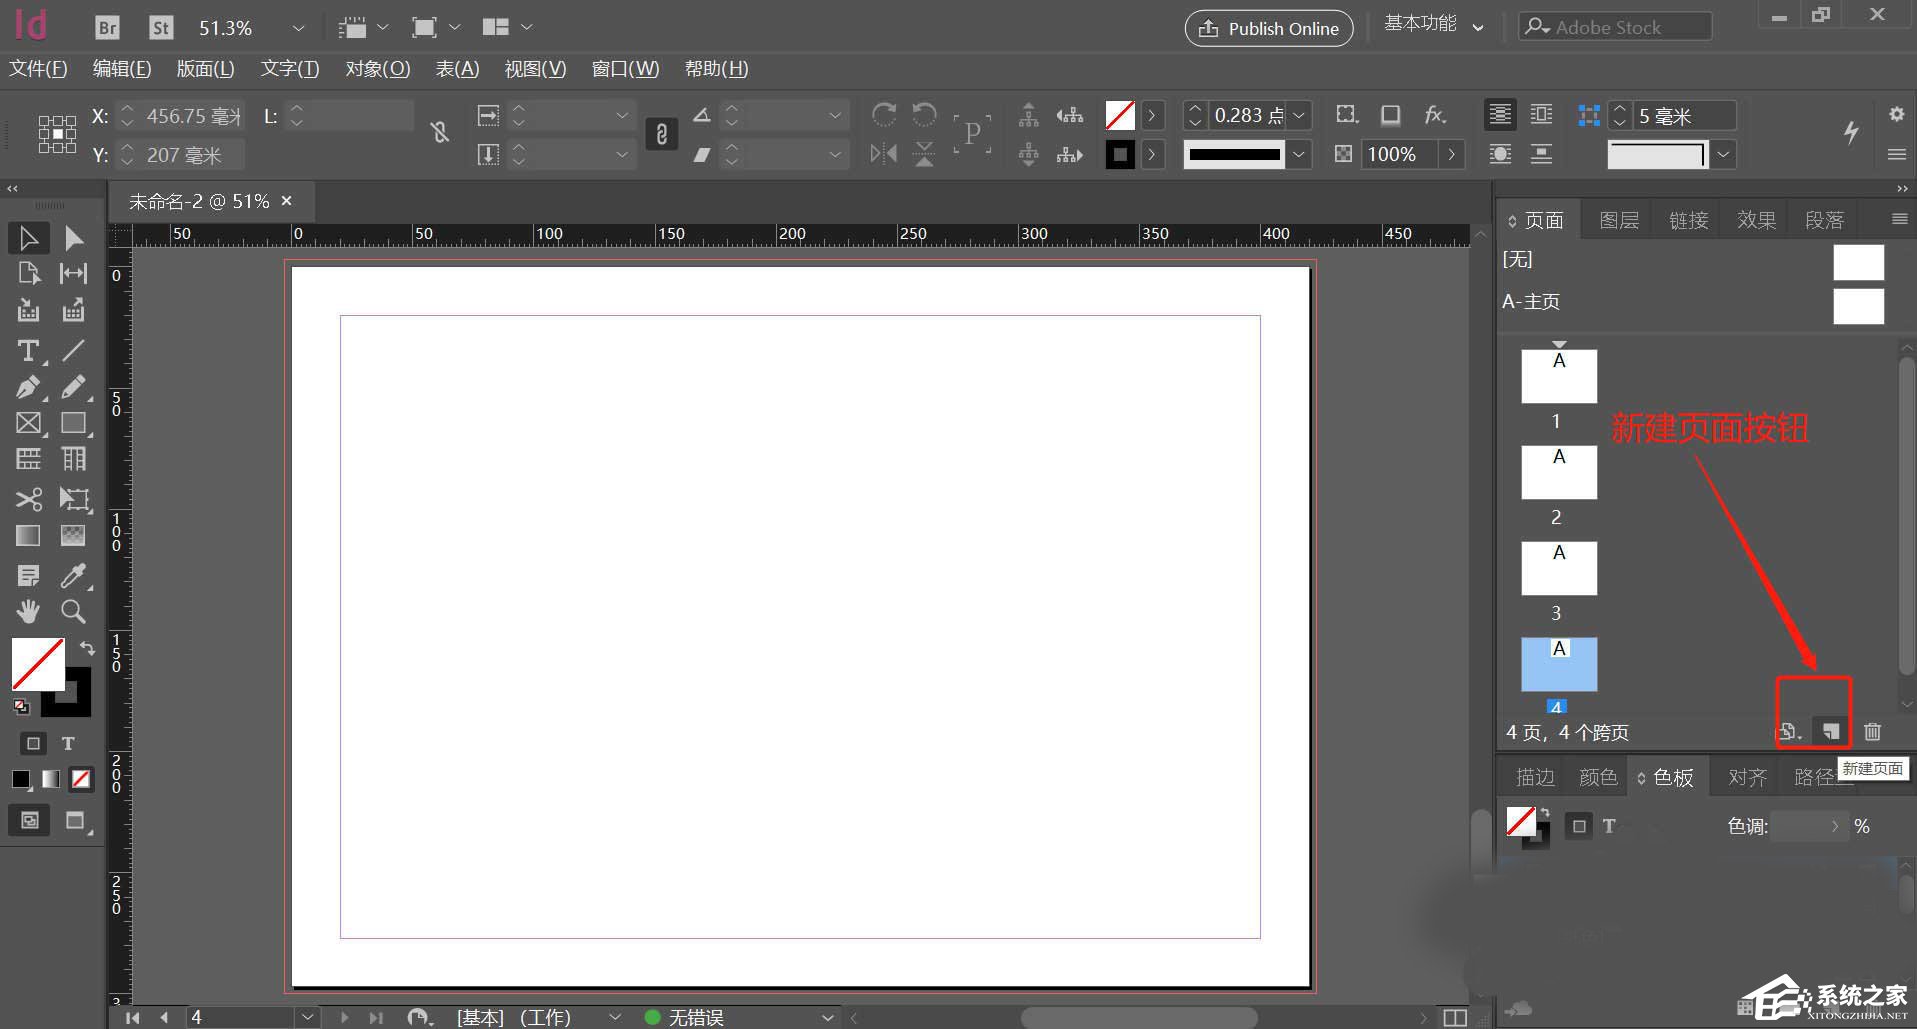Switch to the 图层 tab
Screen dimensions: 1917x1029
click(1618, 220)
